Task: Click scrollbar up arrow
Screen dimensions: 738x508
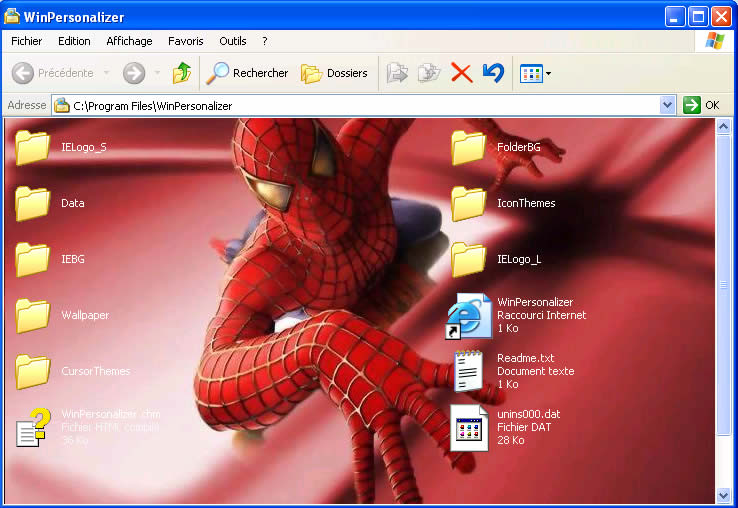Action: tap(723, 126)
